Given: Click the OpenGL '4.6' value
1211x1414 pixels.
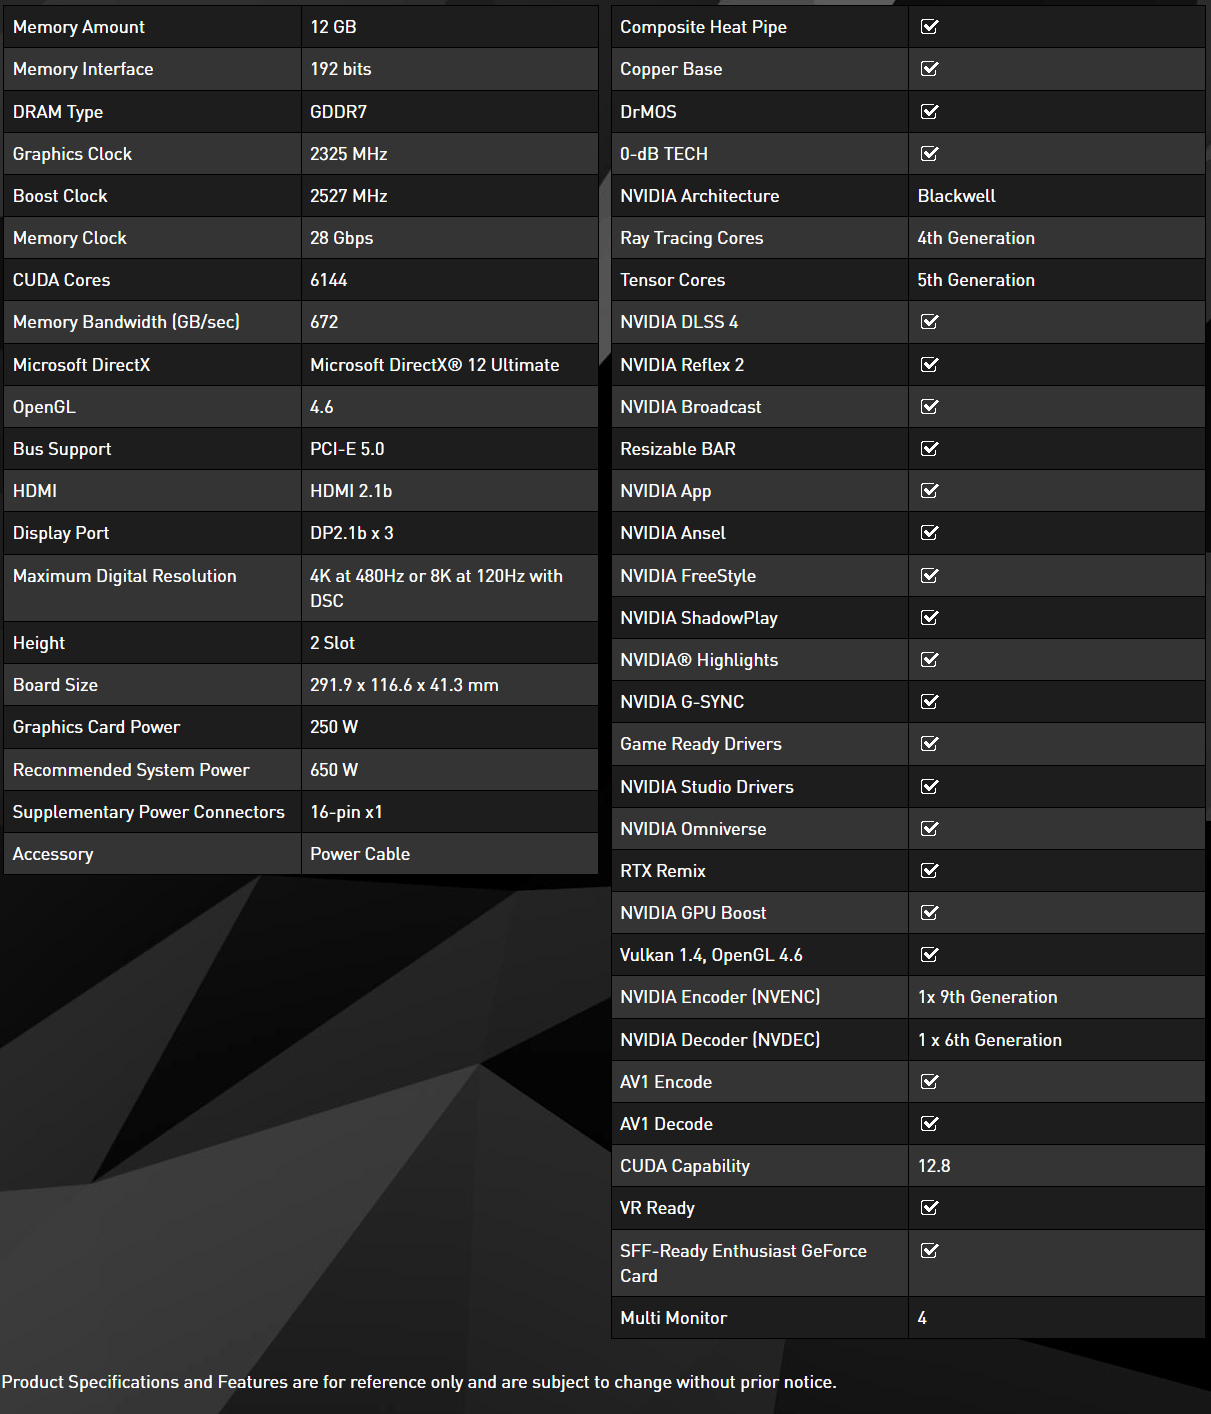Looking at the screenshot, I should point(322,407).
